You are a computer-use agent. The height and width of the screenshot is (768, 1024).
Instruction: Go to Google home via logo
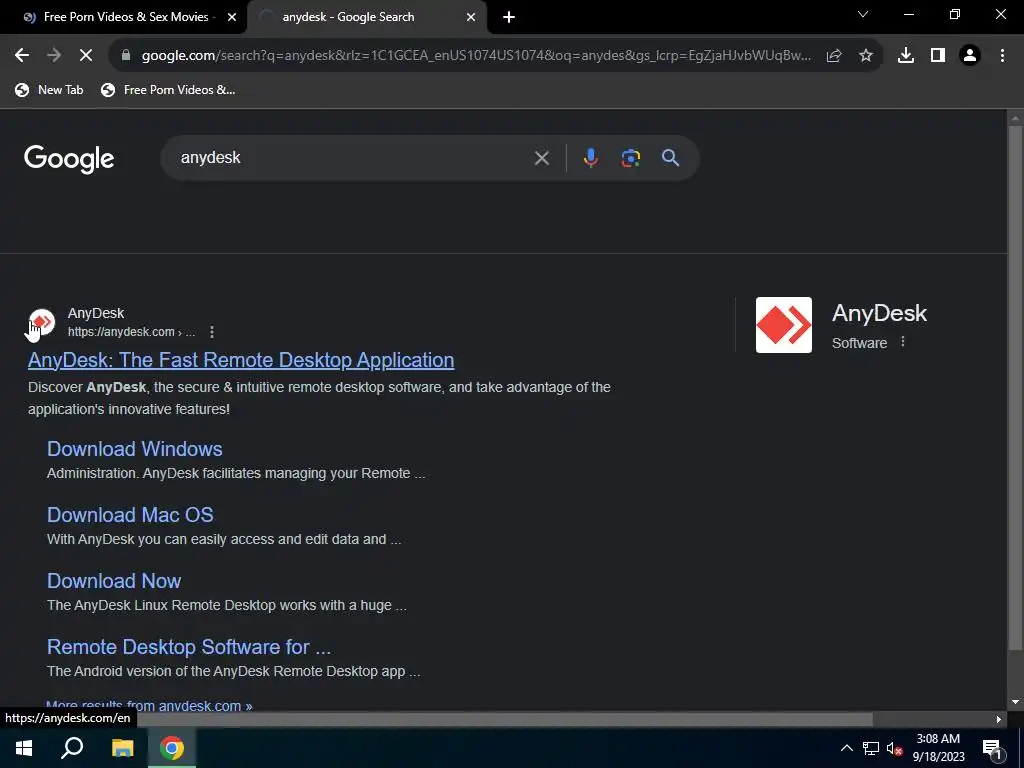pos(69,159)
